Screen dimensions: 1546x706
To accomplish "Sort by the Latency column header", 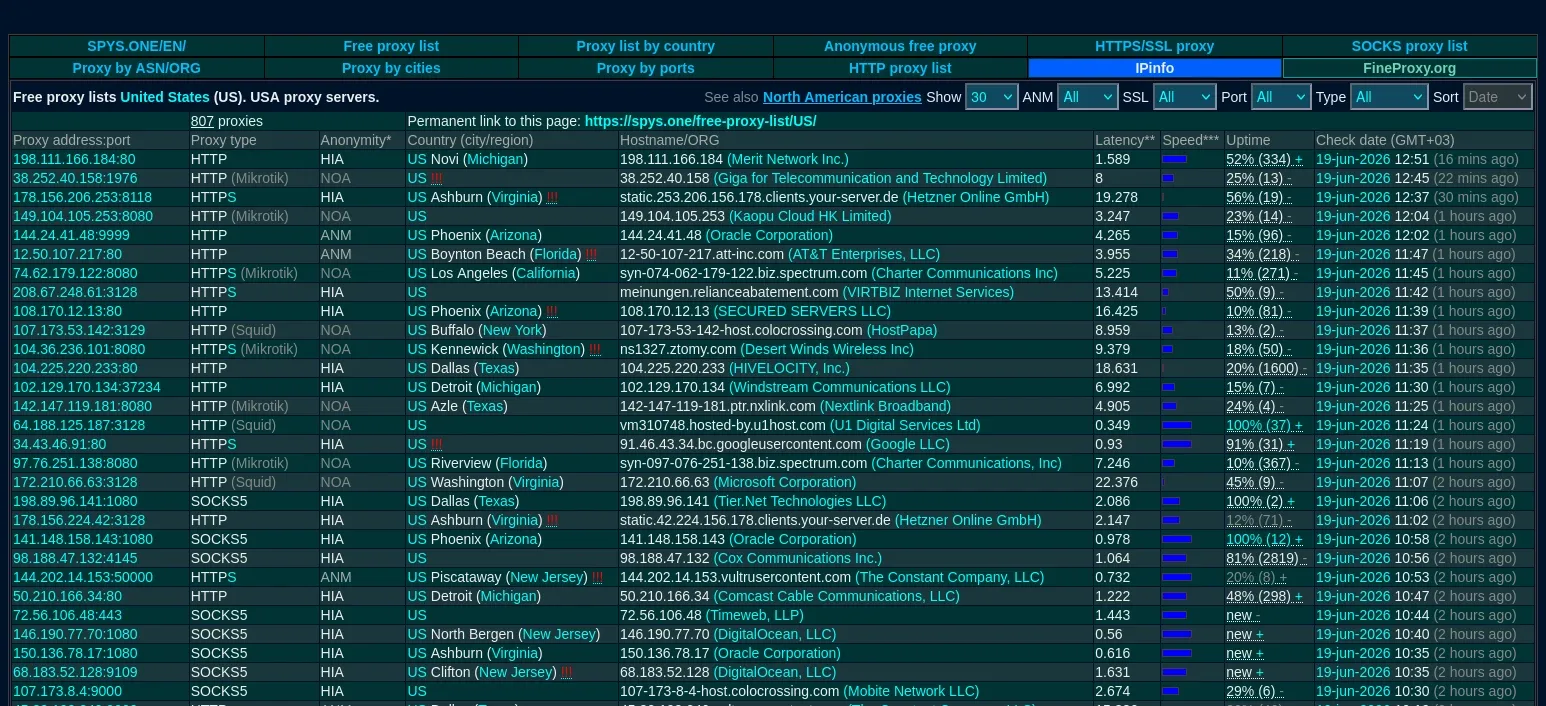I will 1125,140.
